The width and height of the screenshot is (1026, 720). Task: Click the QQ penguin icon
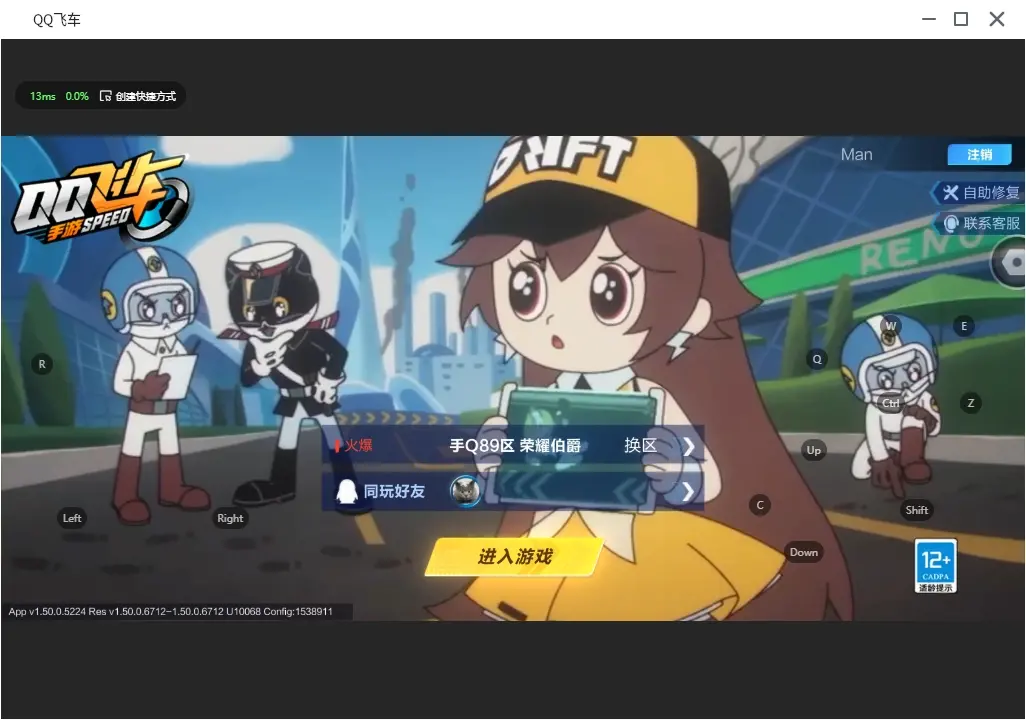(346, 491)
